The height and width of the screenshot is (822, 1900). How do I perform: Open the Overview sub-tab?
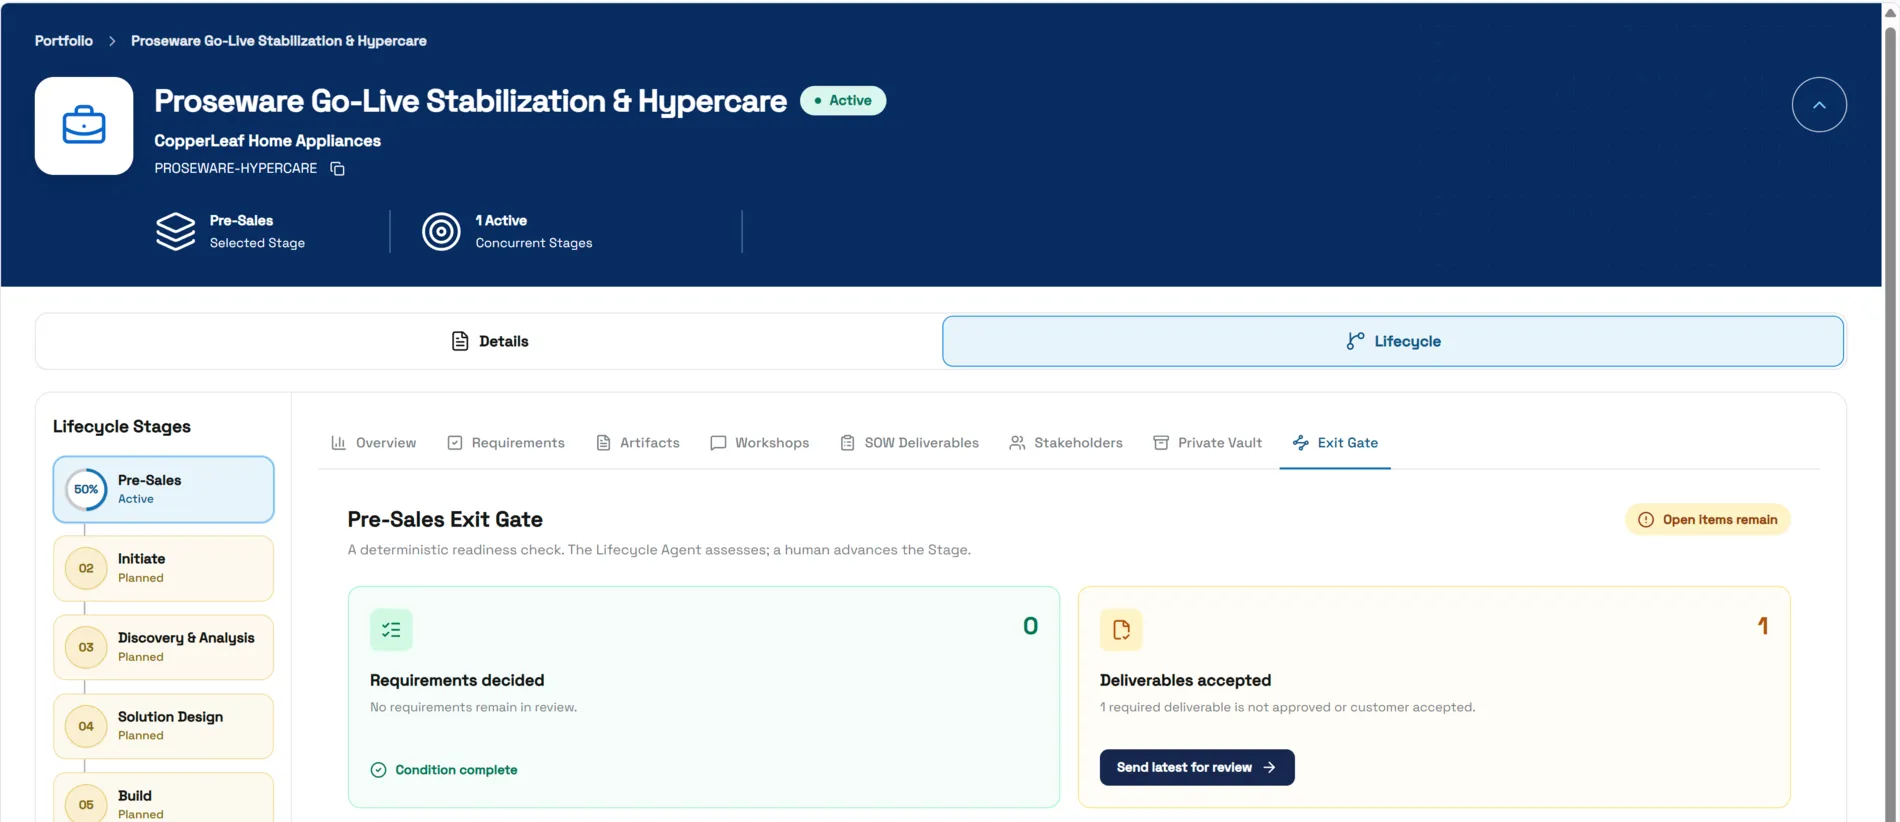tap(374, 443)
